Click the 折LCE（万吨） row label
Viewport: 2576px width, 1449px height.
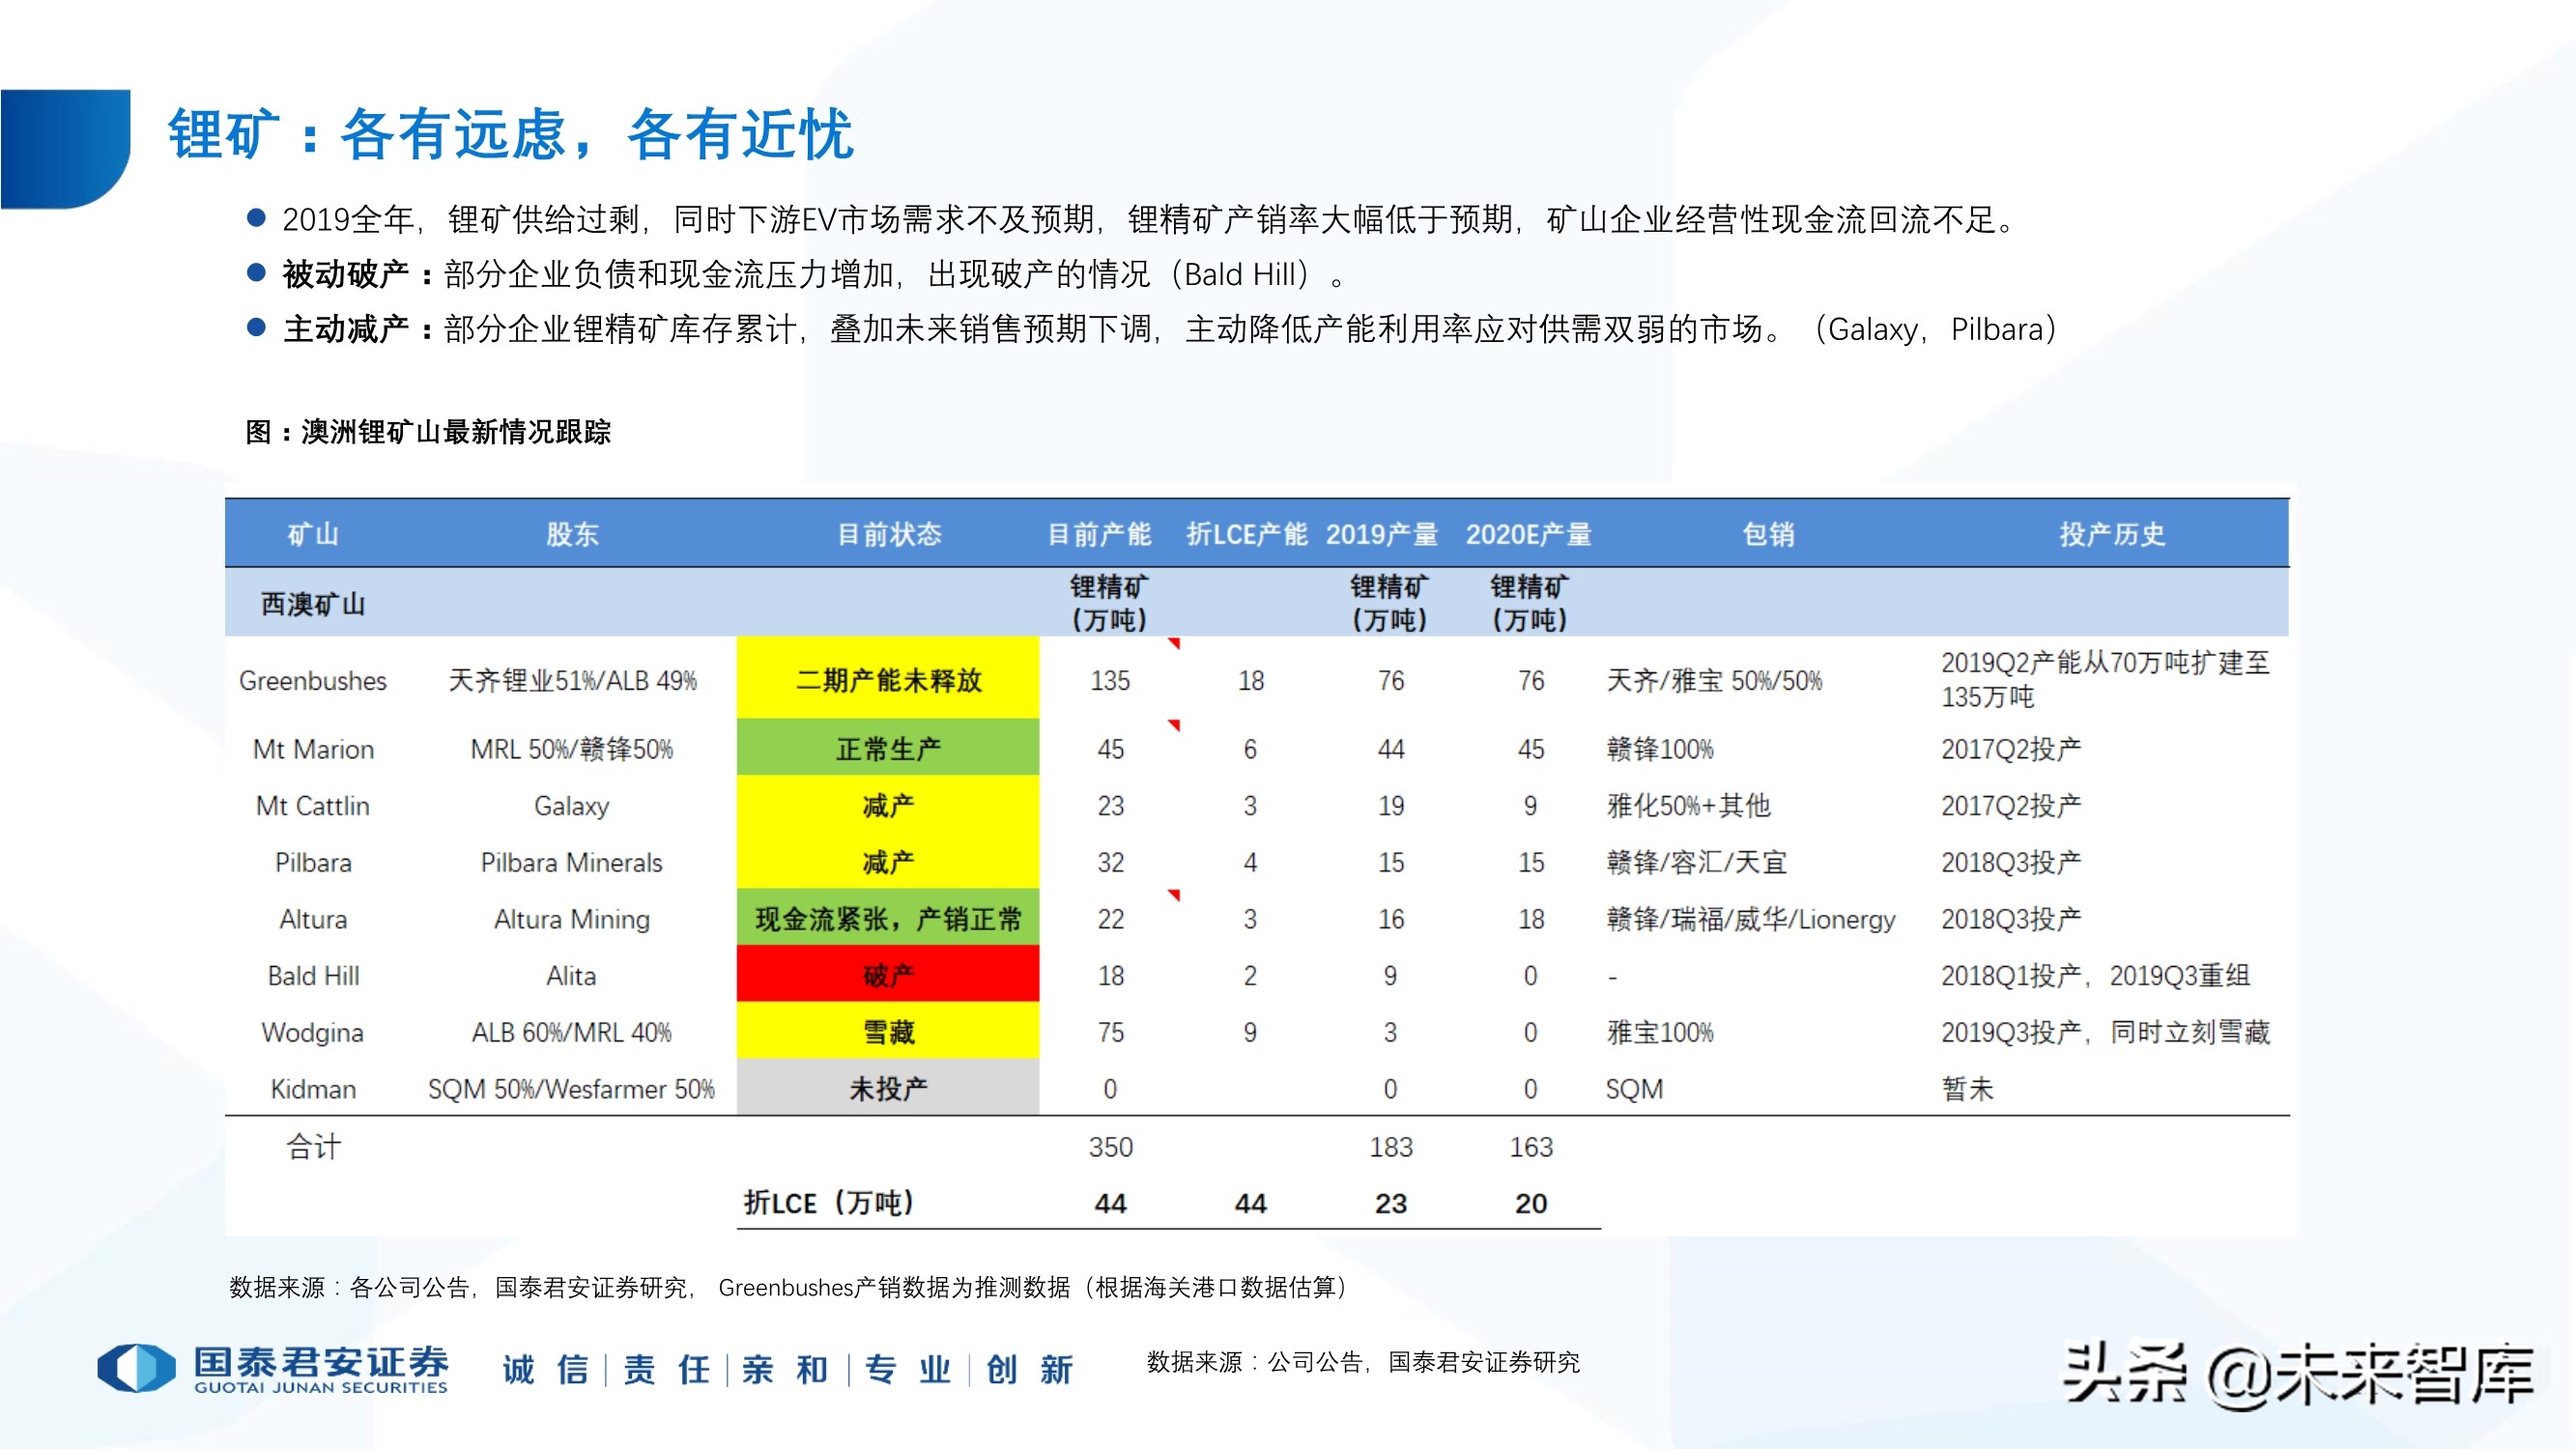[x=829, y=1203]
